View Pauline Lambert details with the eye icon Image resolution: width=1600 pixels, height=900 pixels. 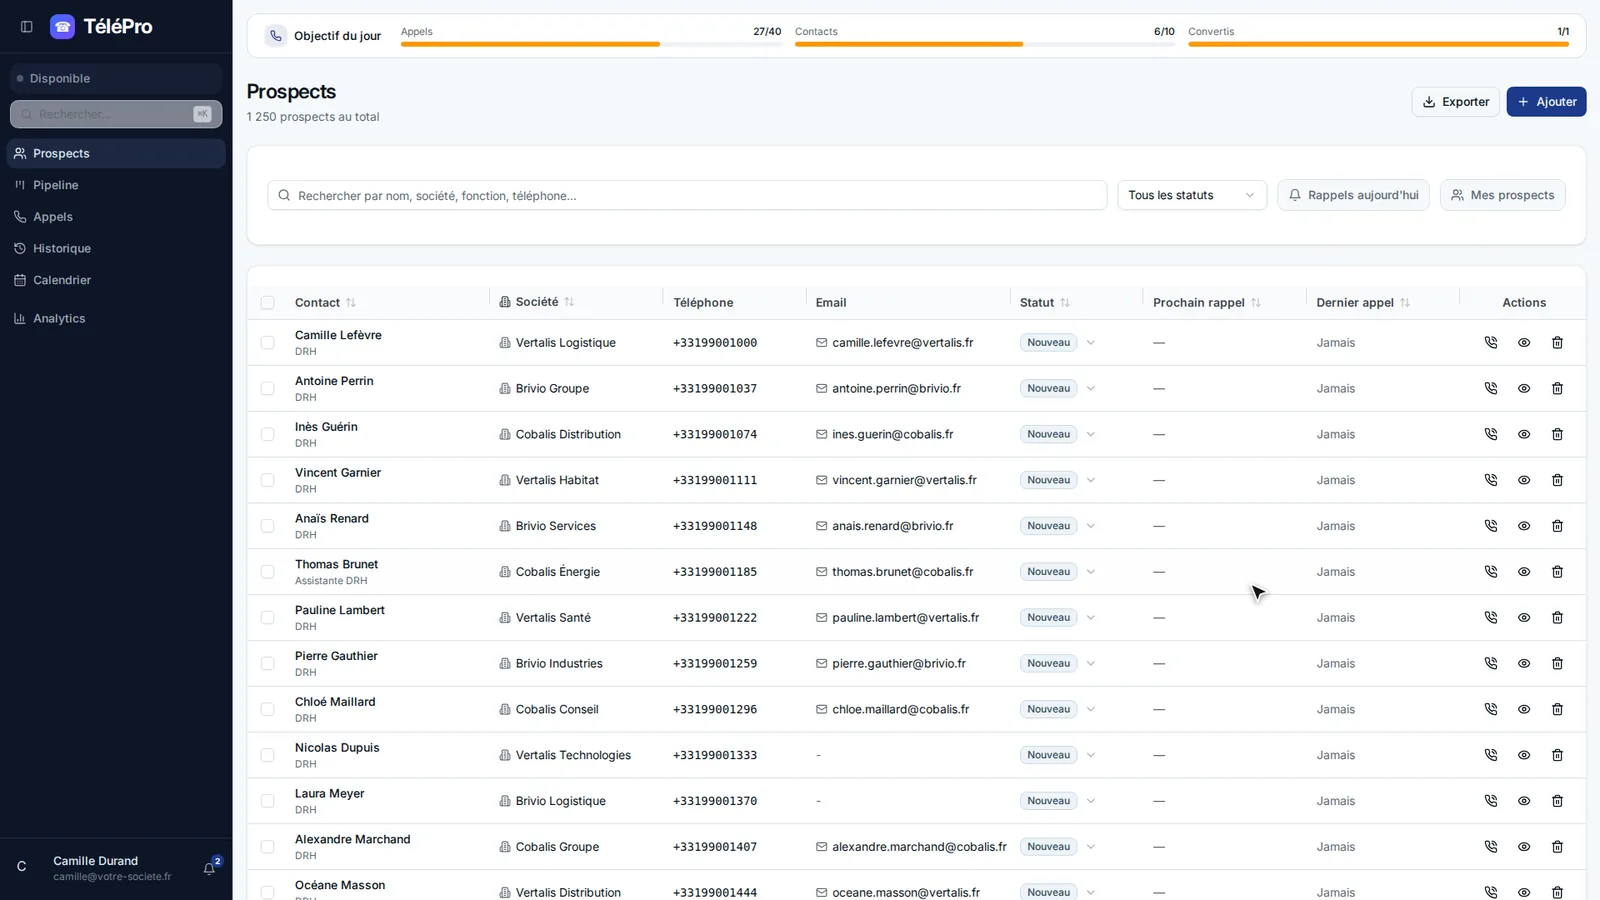tap(1524, 618)
